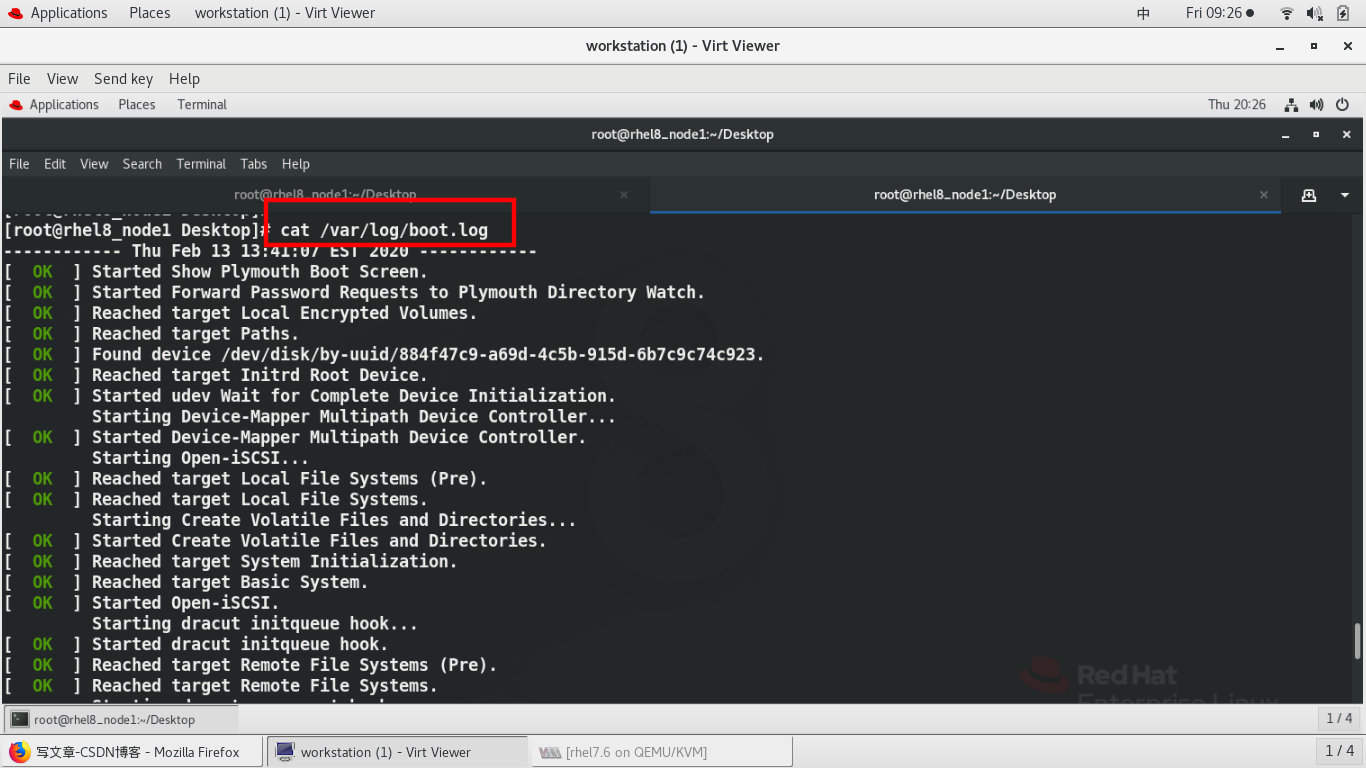Open the Virt Viewer Help menu
The height and width of the screenshot is (768, 1366).
click(x=184, y=79)
